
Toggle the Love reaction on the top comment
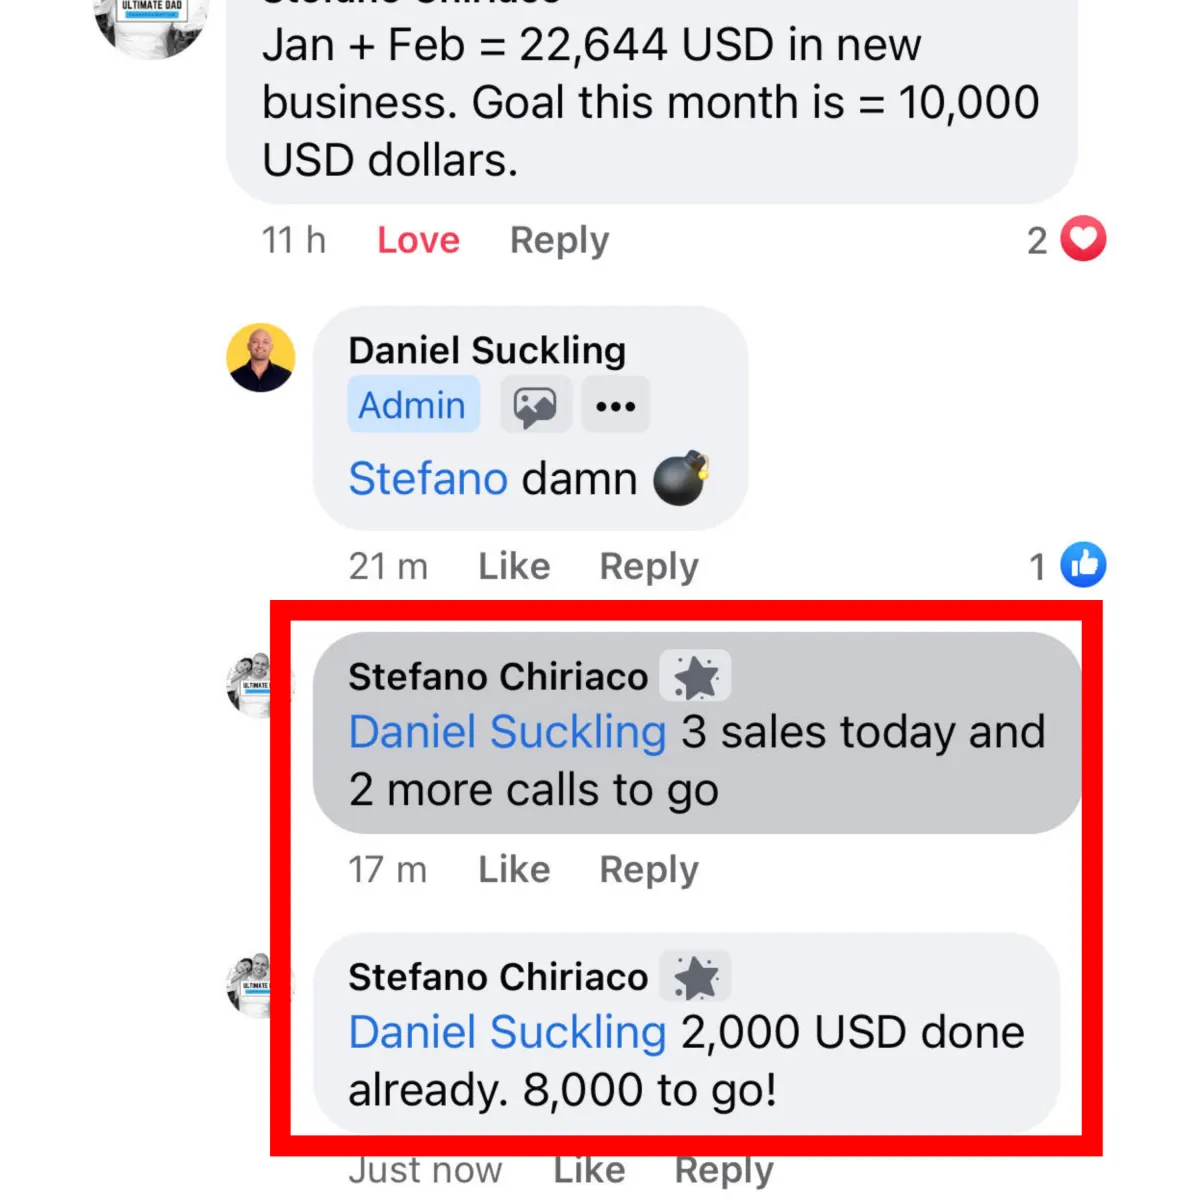tap(418, 240)
